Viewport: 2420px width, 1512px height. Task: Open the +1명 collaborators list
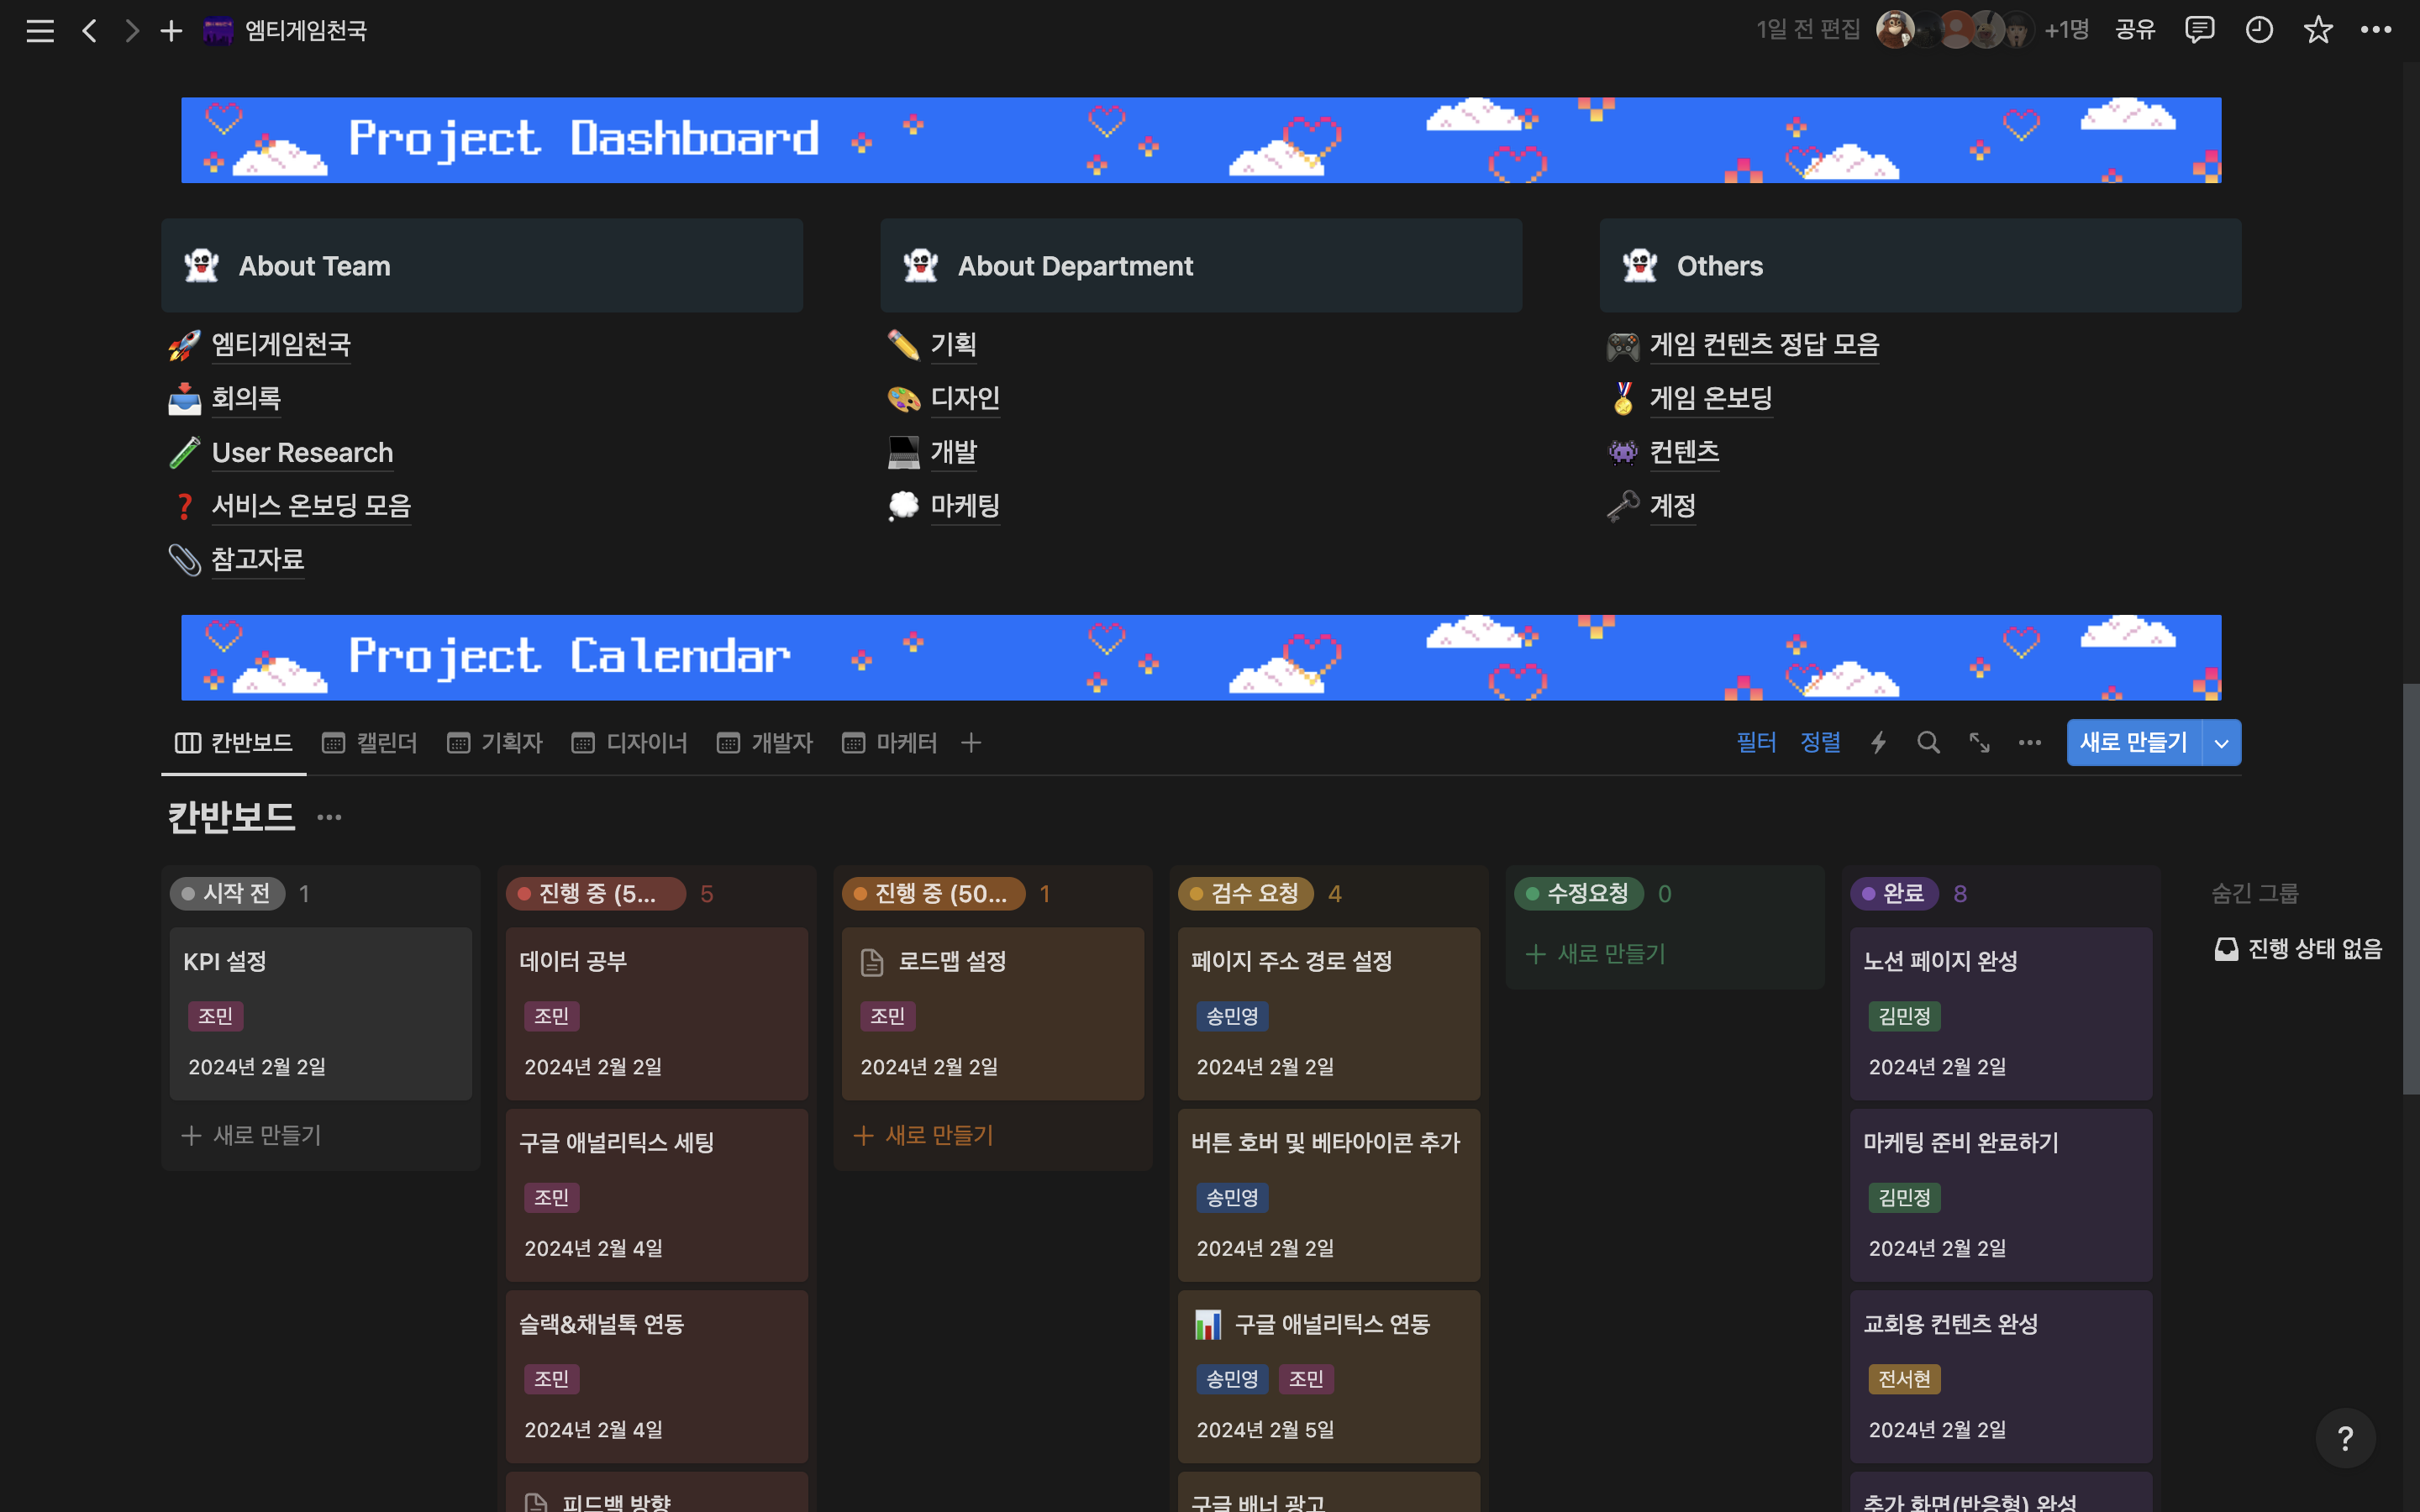coord(2066,30)
